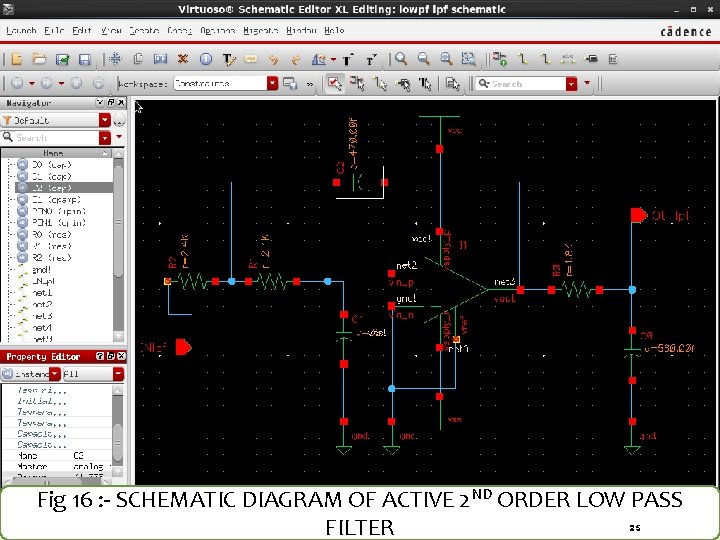
Task: Click the red Delete X icon
Action: (183, 59)
